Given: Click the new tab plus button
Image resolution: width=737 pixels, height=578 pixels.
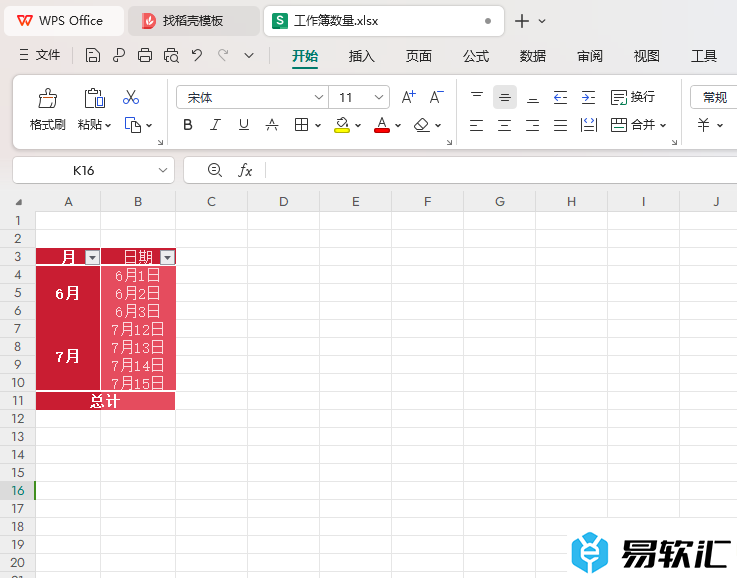Looking at the screenshot, I should click(x=522, y=21).
